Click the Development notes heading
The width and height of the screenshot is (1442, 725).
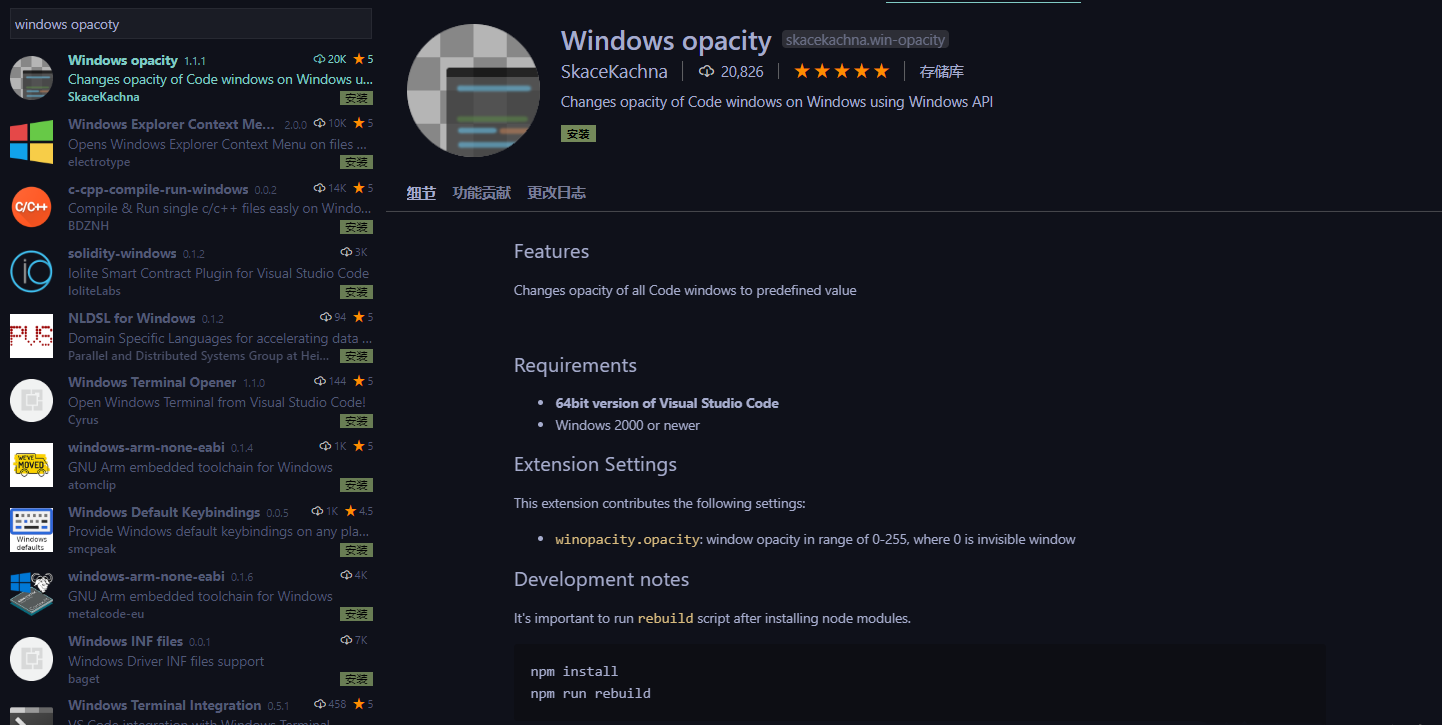(x=601, y=579)
